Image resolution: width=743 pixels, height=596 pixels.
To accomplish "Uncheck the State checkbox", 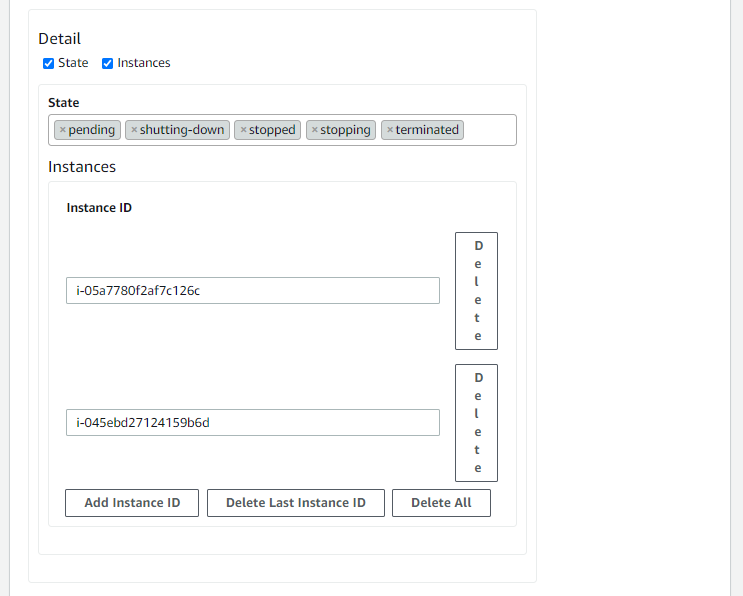I will tap(49, 63).
